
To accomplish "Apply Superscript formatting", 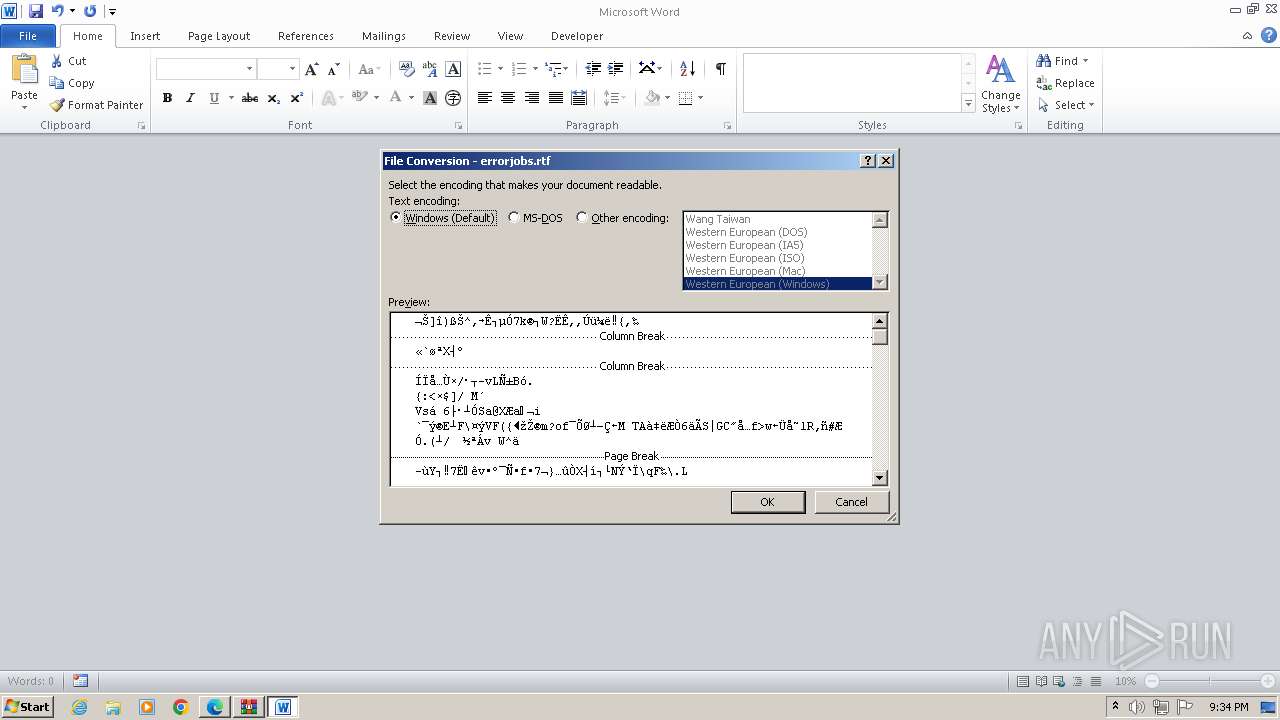I will pyautogui.click(x=296, y=98).
